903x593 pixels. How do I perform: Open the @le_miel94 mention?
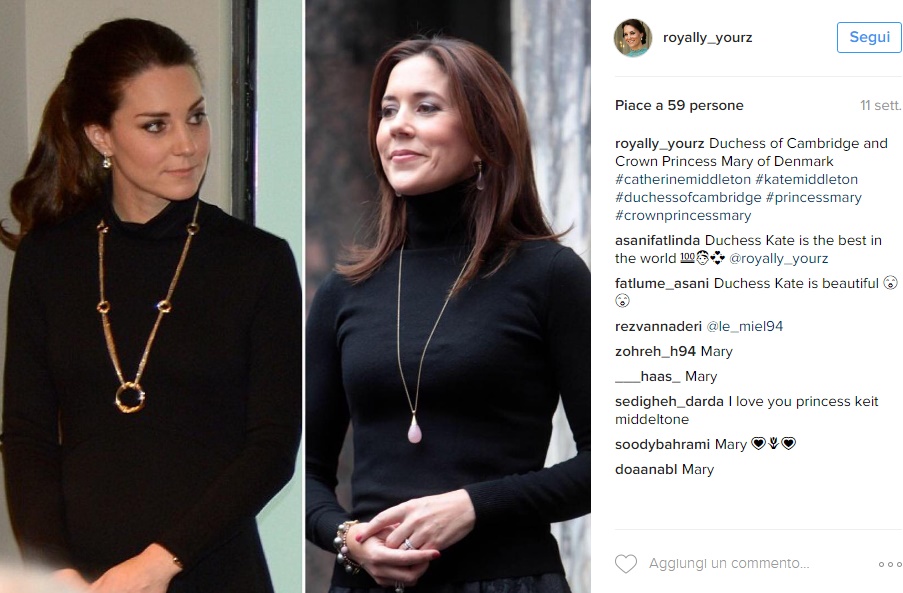745,326
